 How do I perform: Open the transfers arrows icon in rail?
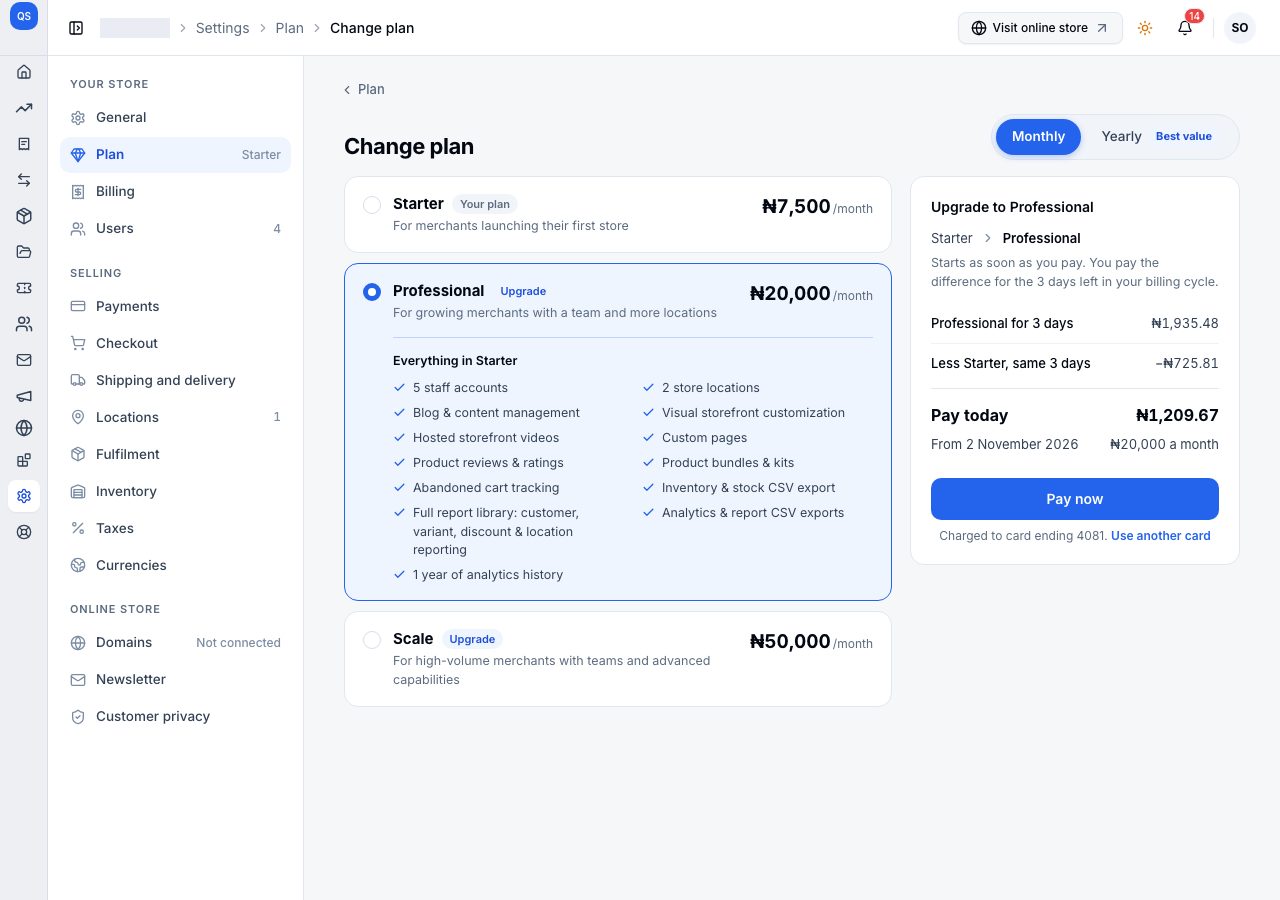(24, 180)
